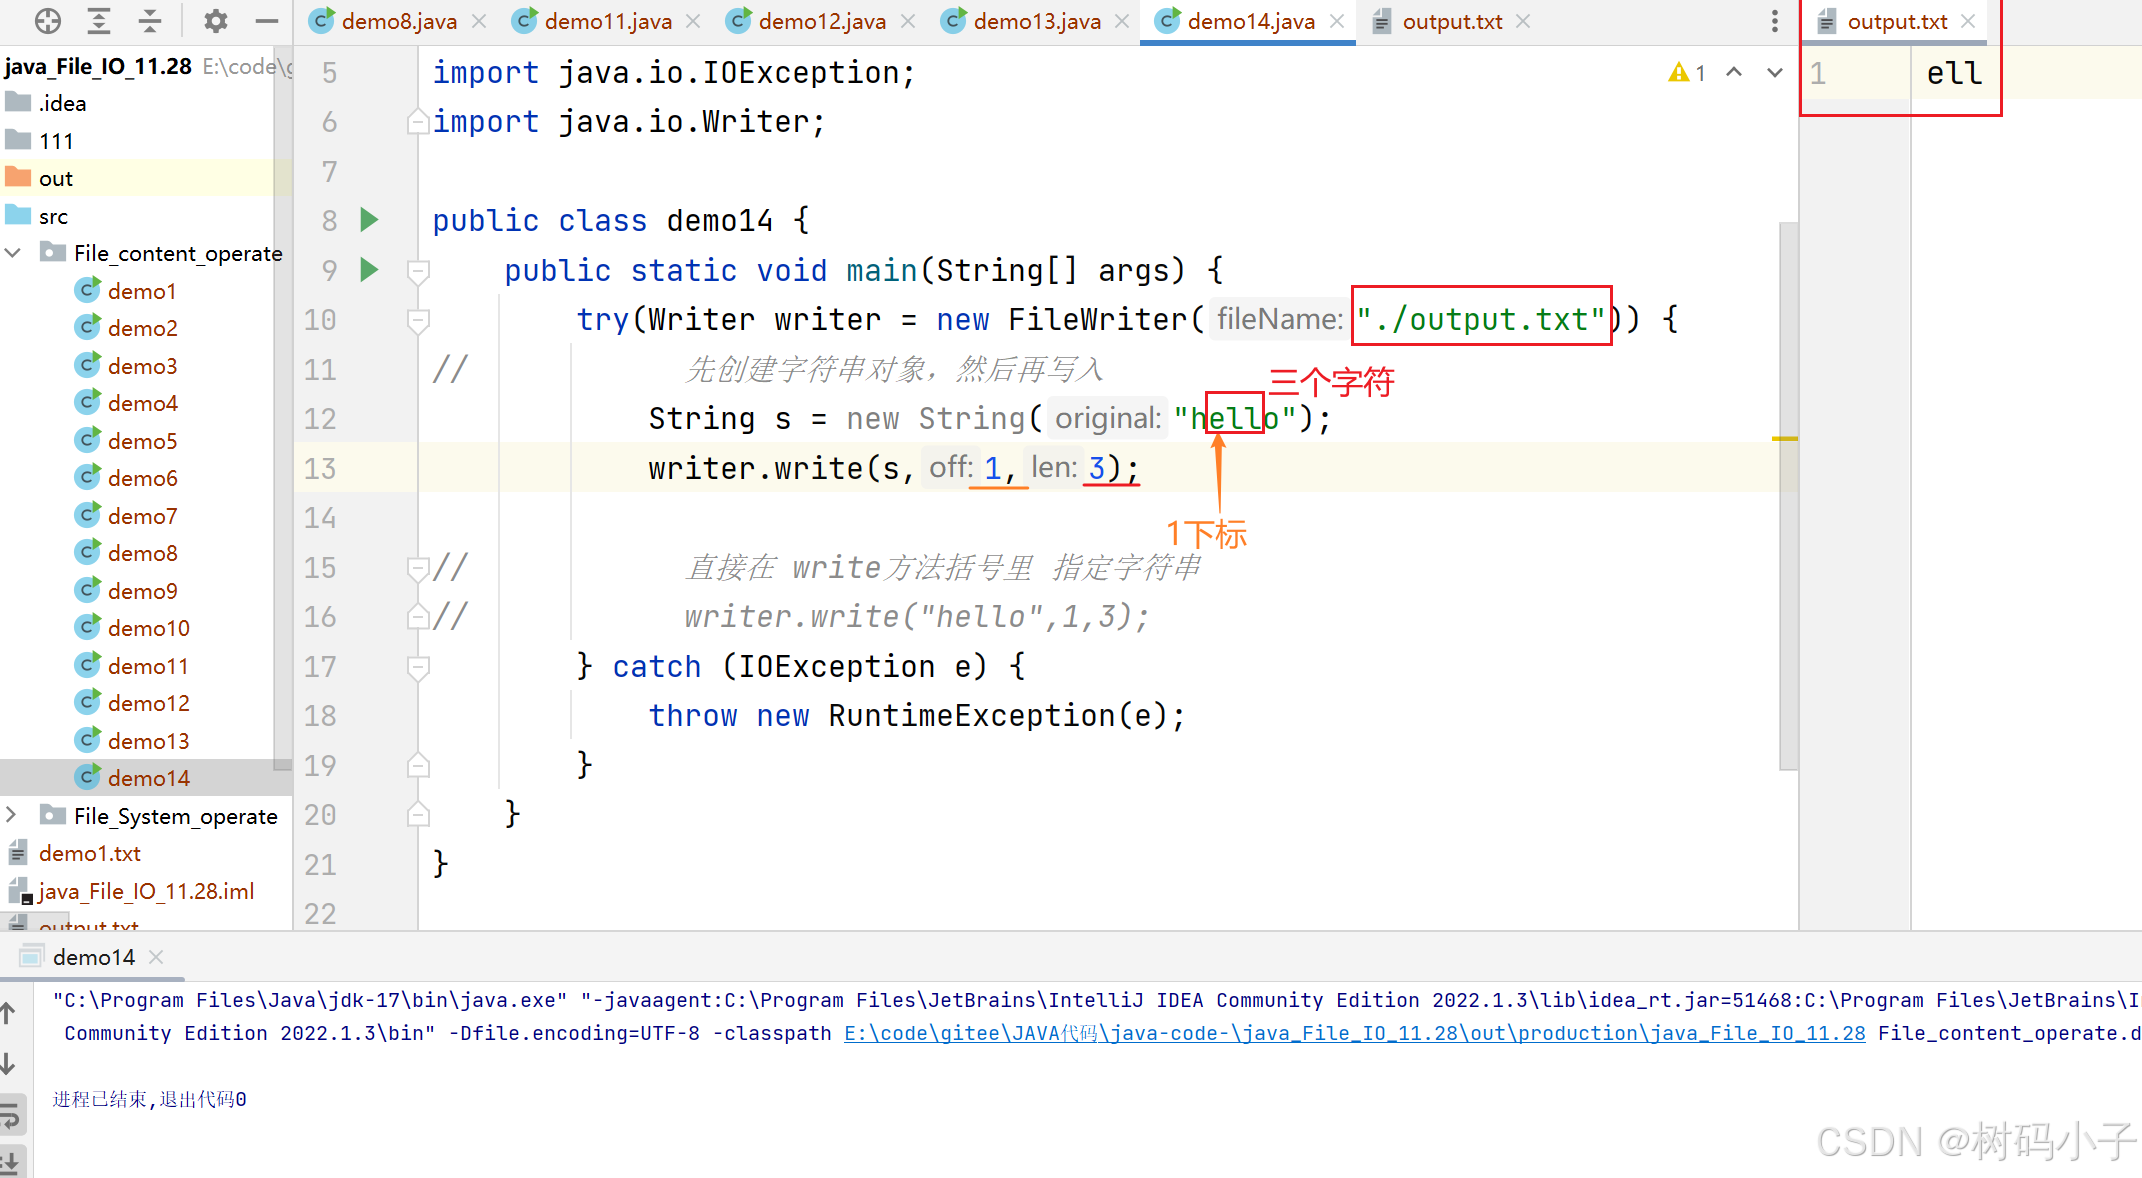
Task: Open demo10 class in project tree
Action: pyautogui.click(x=148, y=628)
